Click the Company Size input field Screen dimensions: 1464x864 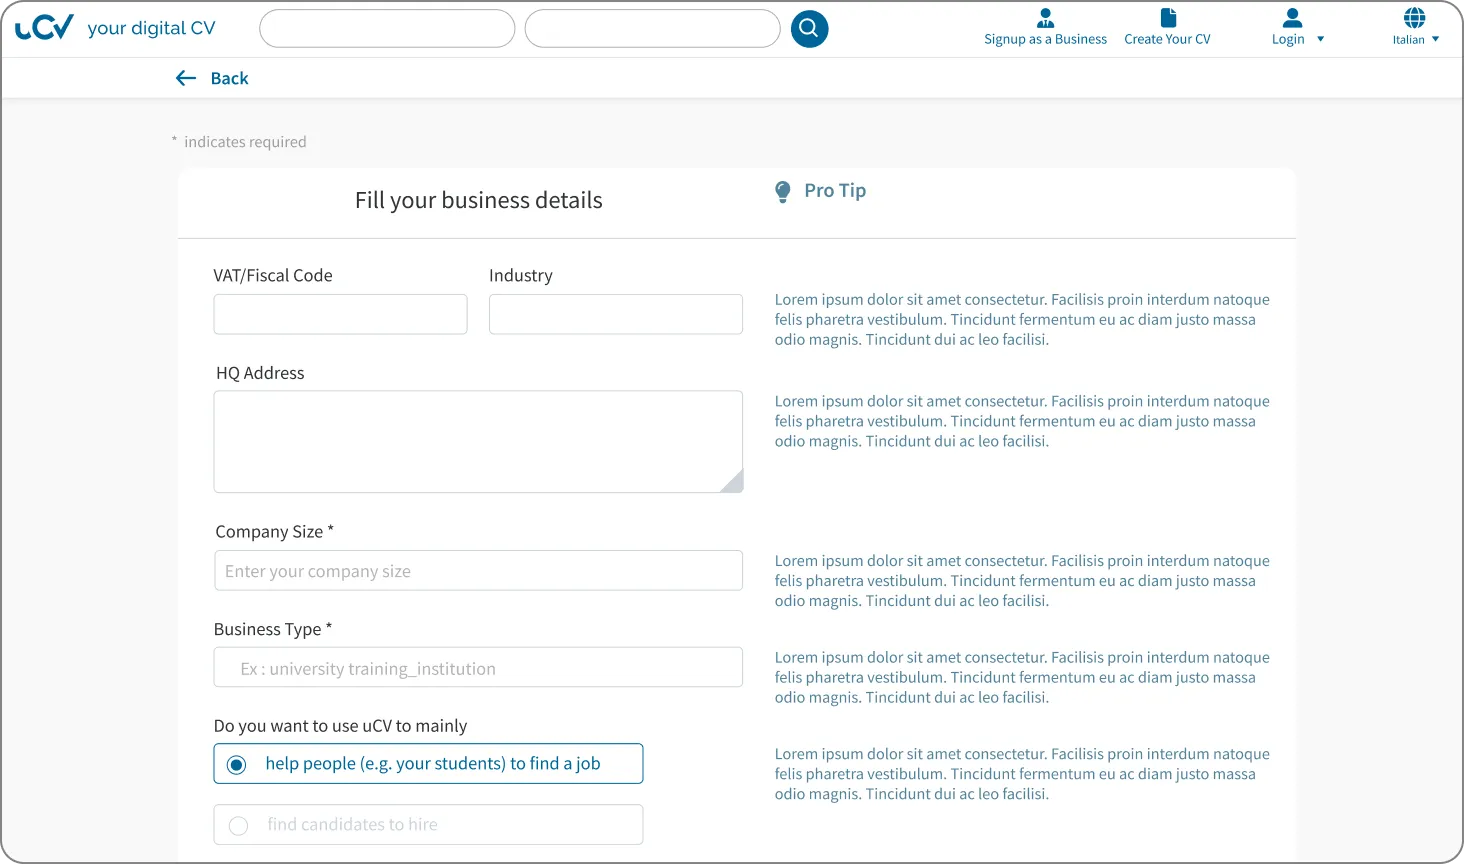click(478, 571)
